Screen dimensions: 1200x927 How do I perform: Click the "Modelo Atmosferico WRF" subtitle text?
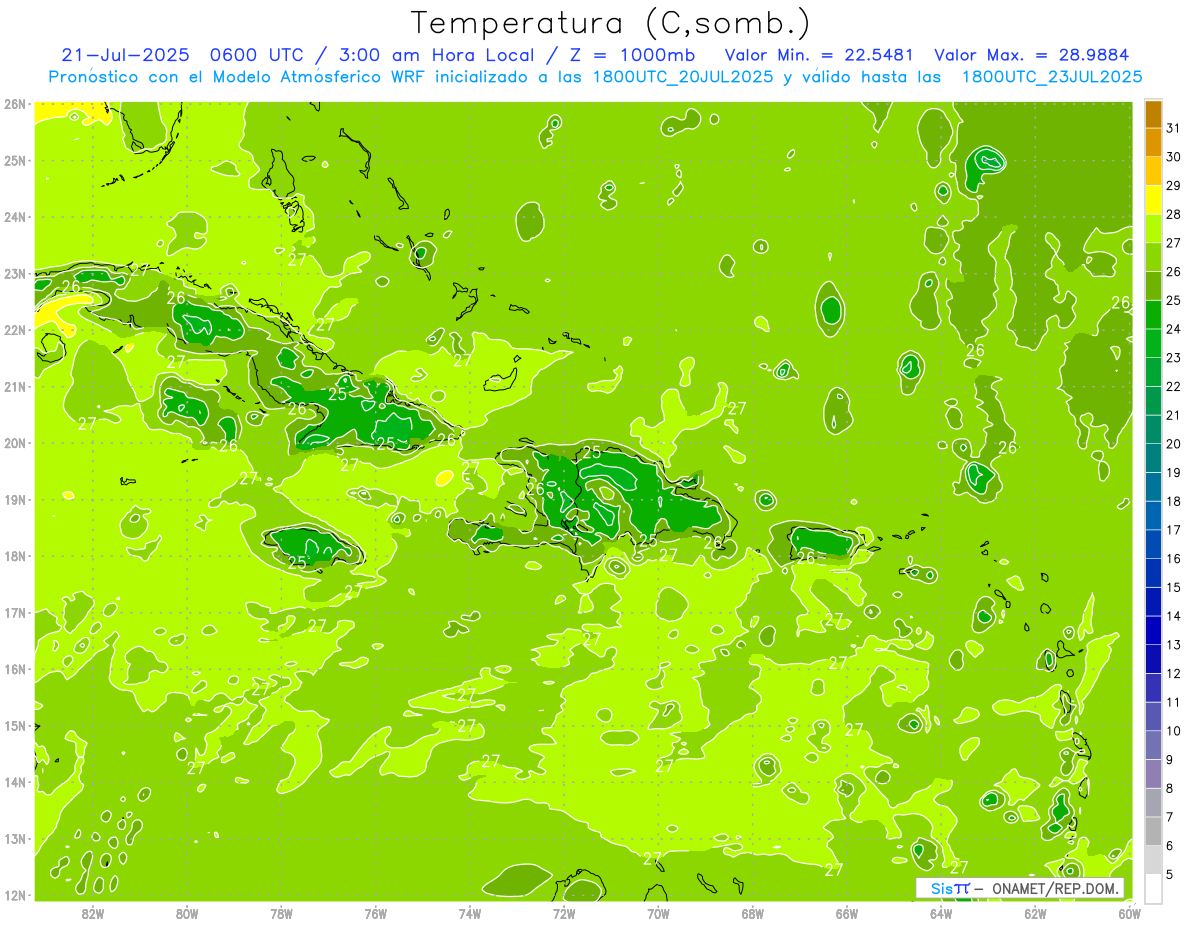321,77
